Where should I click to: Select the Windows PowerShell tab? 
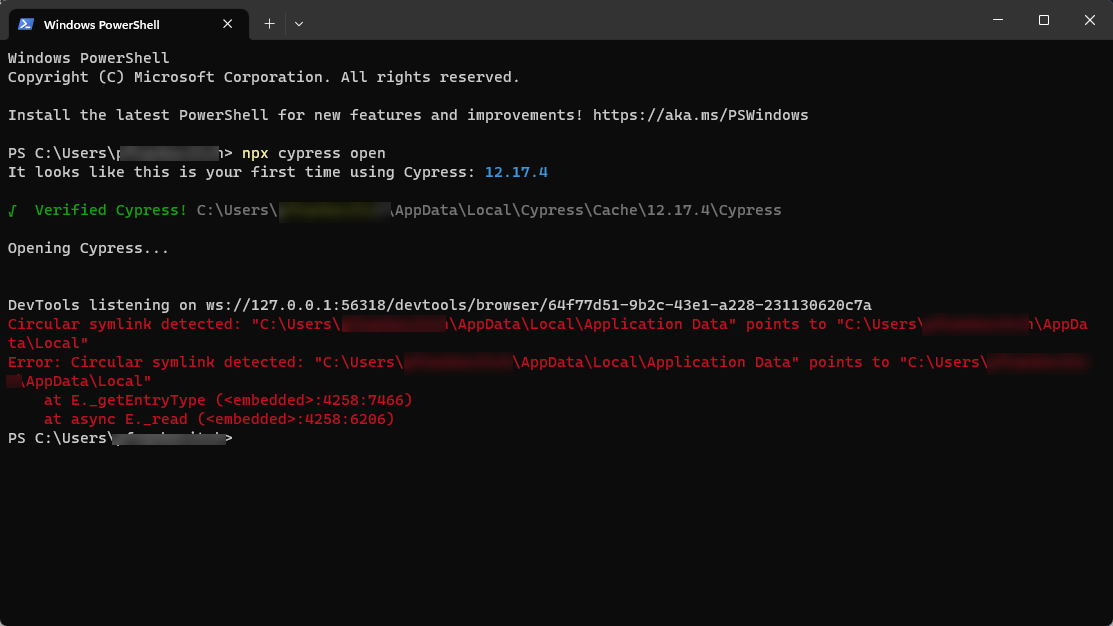pyautogui.click(x=120, y=24)
